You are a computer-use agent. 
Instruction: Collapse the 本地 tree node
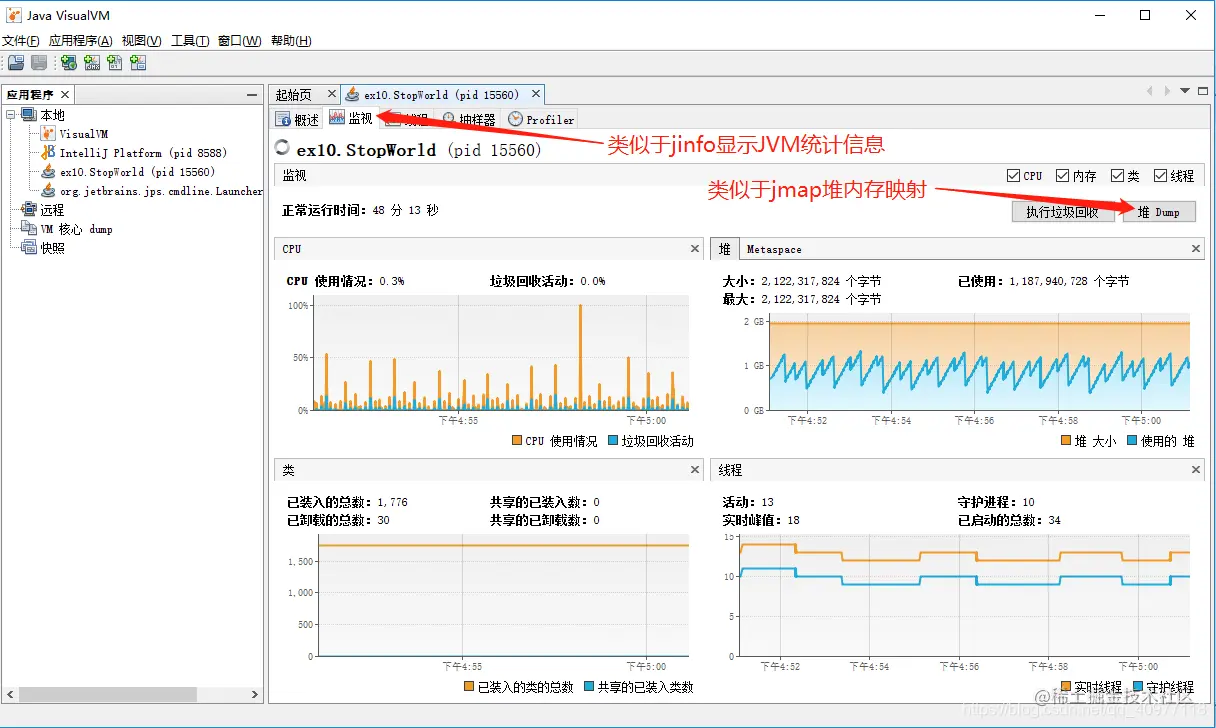(11, 115)
